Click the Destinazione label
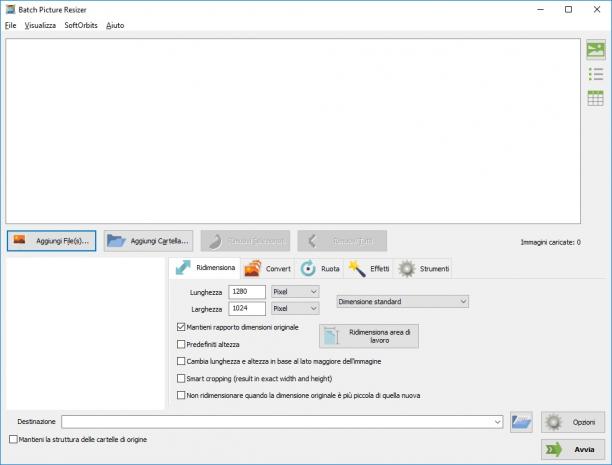 click(36, 422)
